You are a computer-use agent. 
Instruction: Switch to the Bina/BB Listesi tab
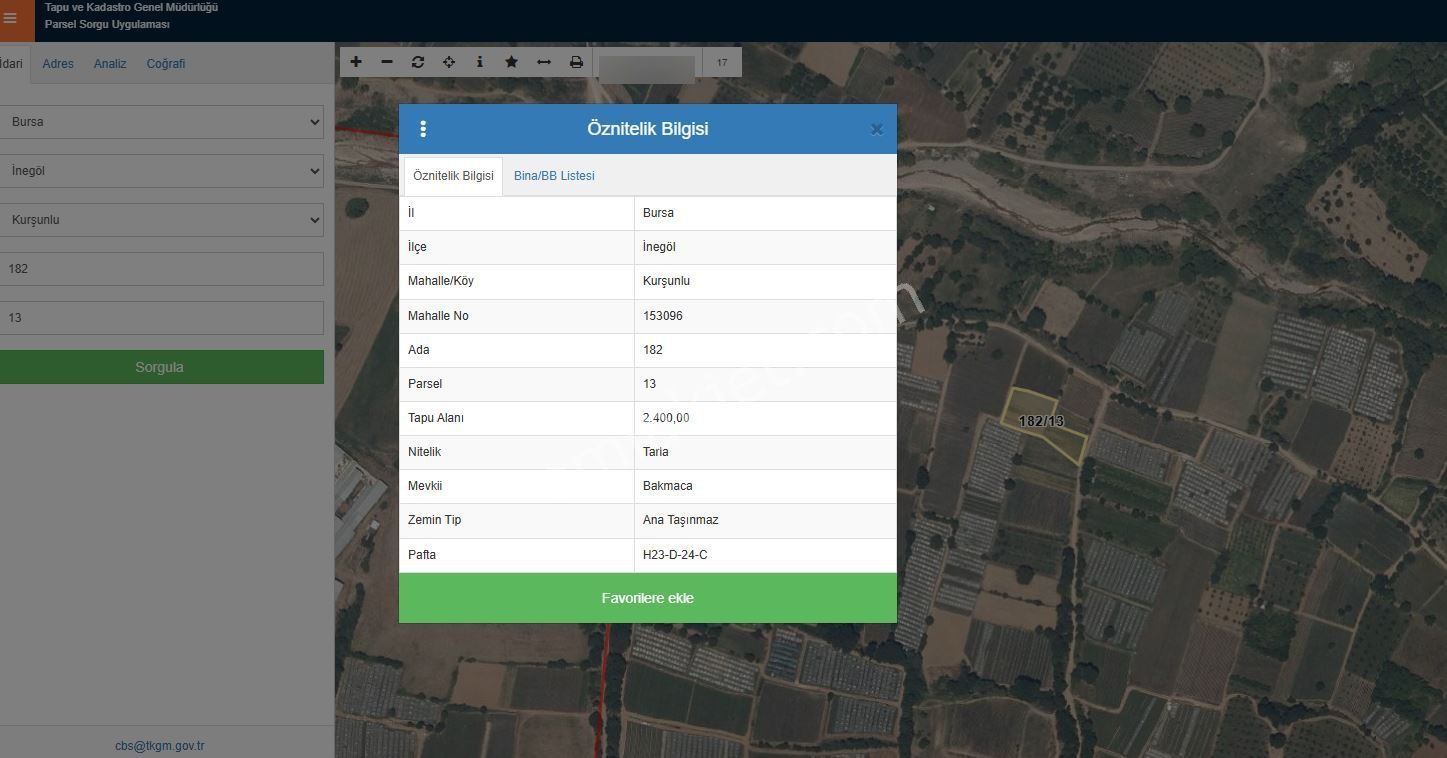[x=554, y=176]
